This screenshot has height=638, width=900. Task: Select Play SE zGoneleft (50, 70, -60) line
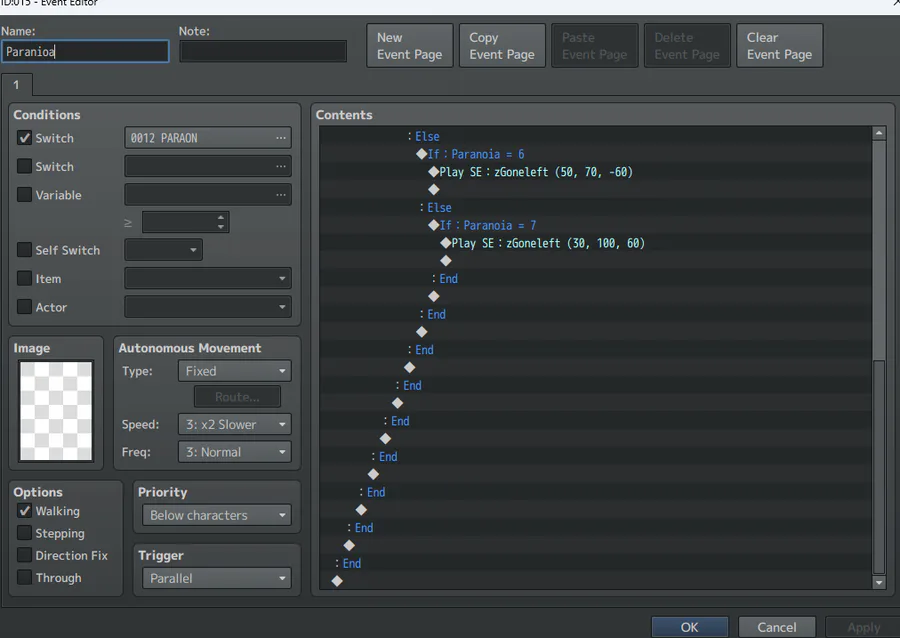(x=595, y=172)
